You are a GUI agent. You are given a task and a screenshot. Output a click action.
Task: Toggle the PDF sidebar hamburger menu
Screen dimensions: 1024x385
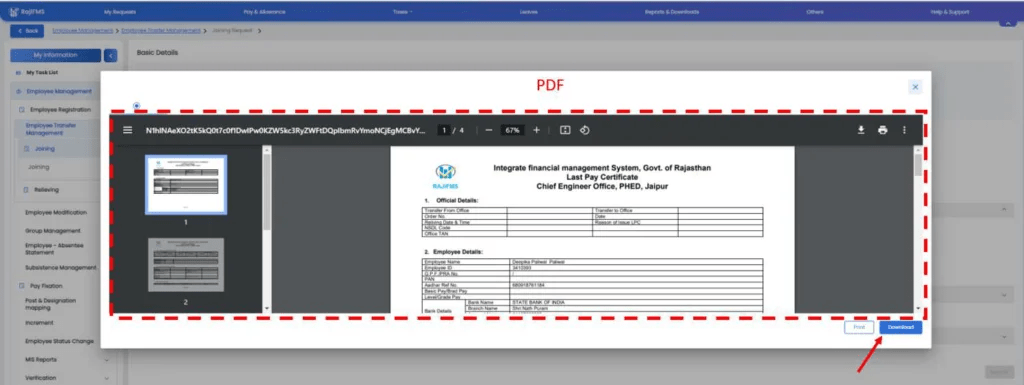(127, 130)
